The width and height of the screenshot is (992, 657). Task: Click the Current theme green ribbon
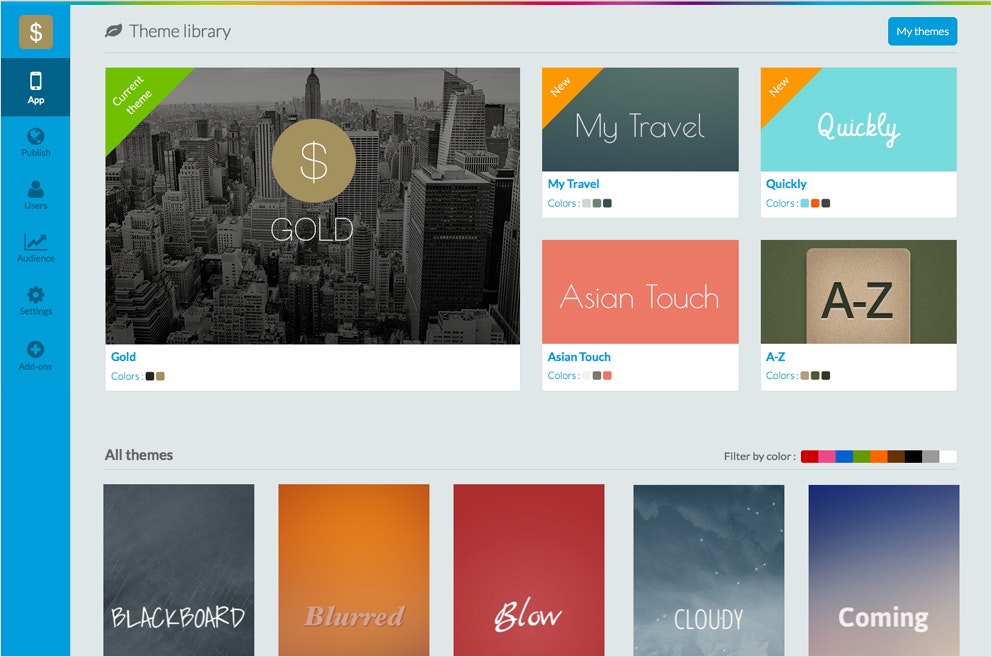(136, 98)
